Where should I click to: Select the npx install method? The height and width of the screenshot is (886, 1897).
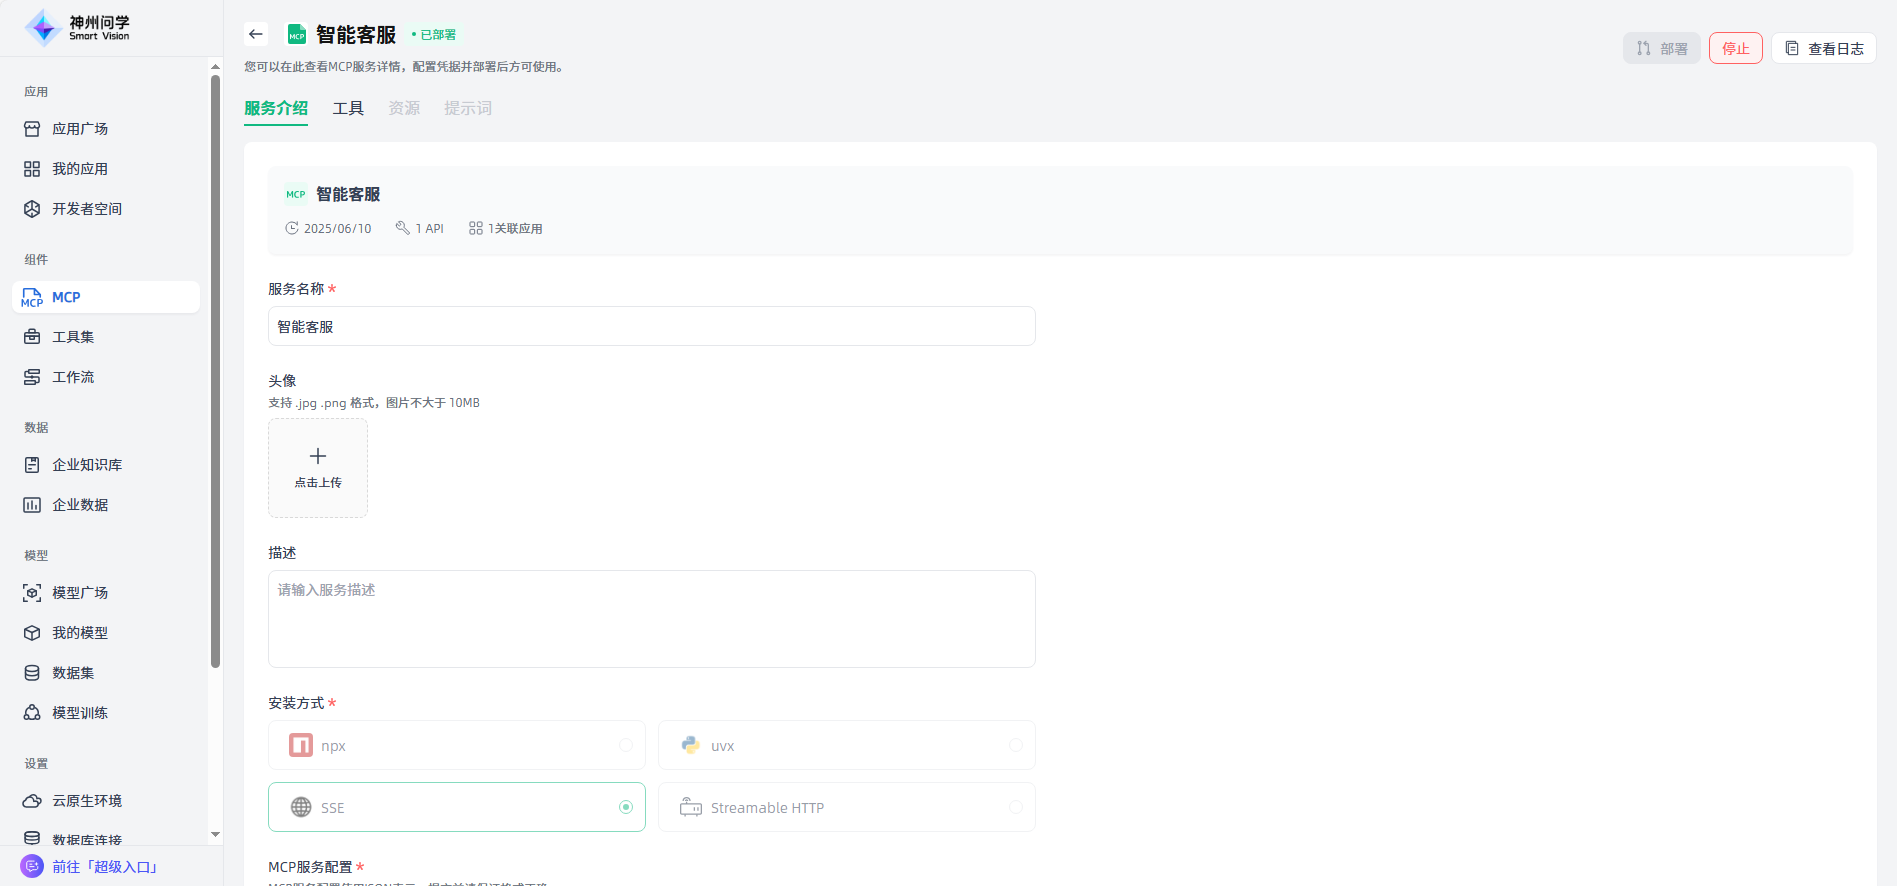point(456,746)
